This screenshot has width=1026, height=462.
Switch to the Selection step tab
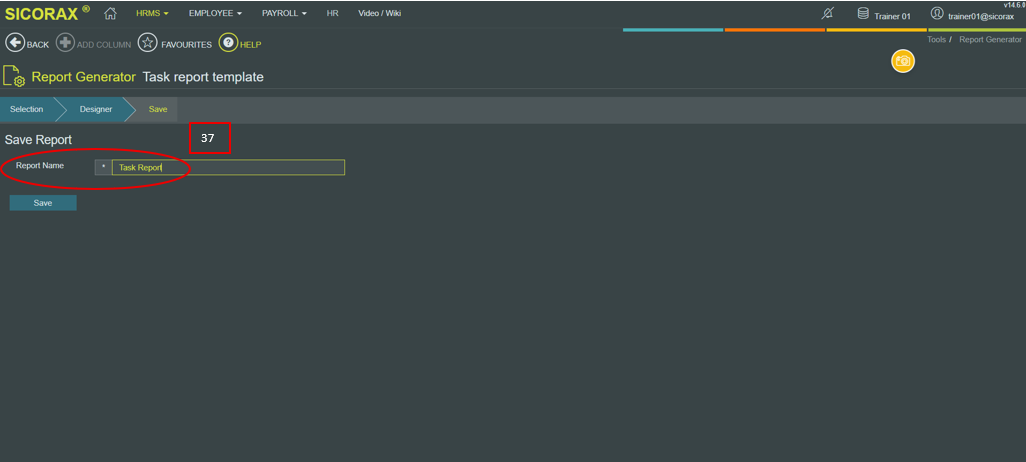27,109
